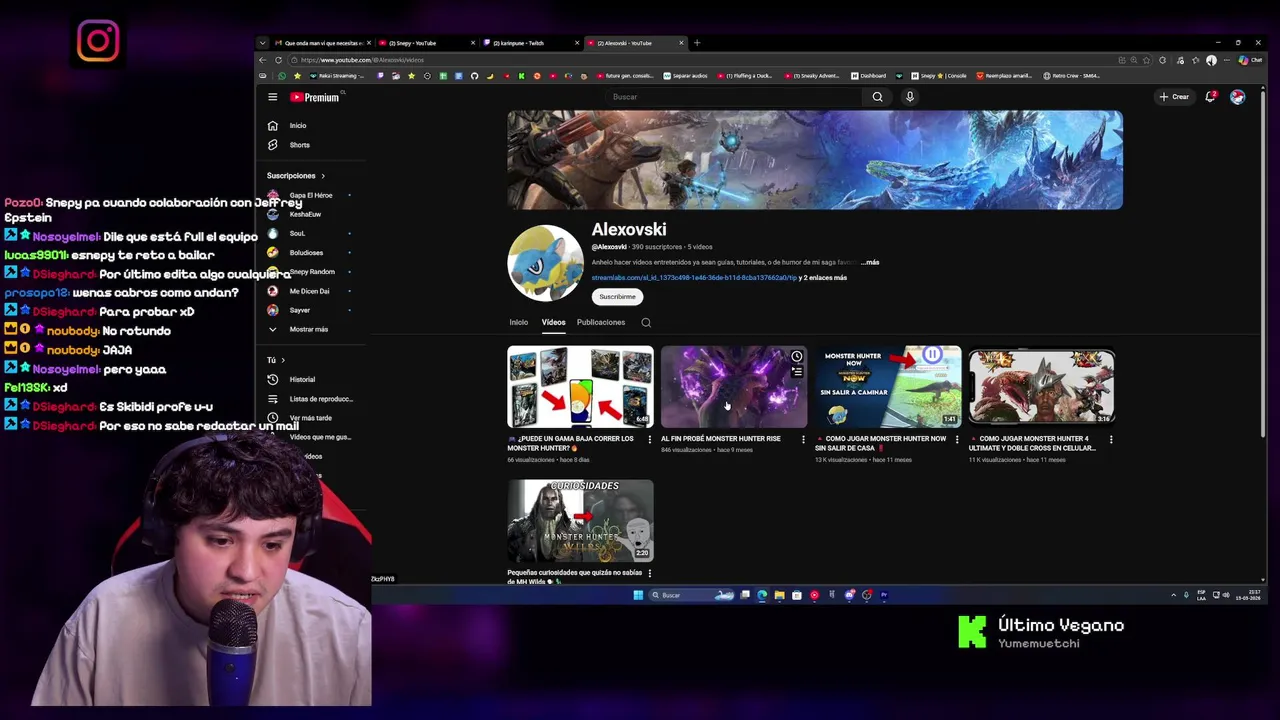The width and height of the screenshot is (1280, 720).
Task: Click the search magnifier button
Action: [877, 97]
